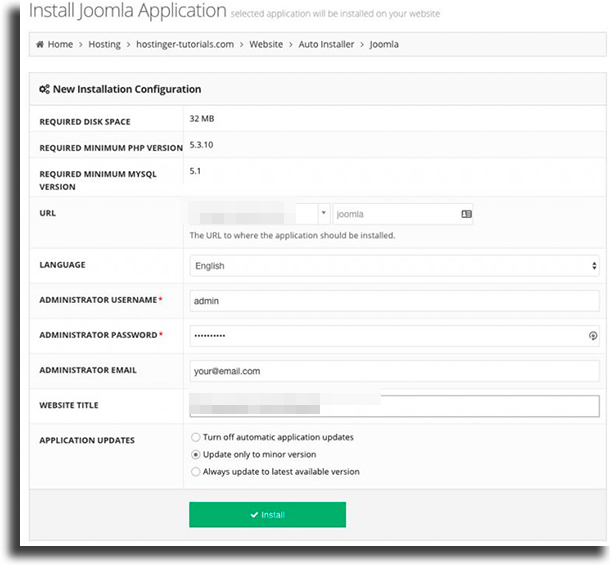Click the Install Joomla Application heading

pyautogui.click(x=128, y=11)
